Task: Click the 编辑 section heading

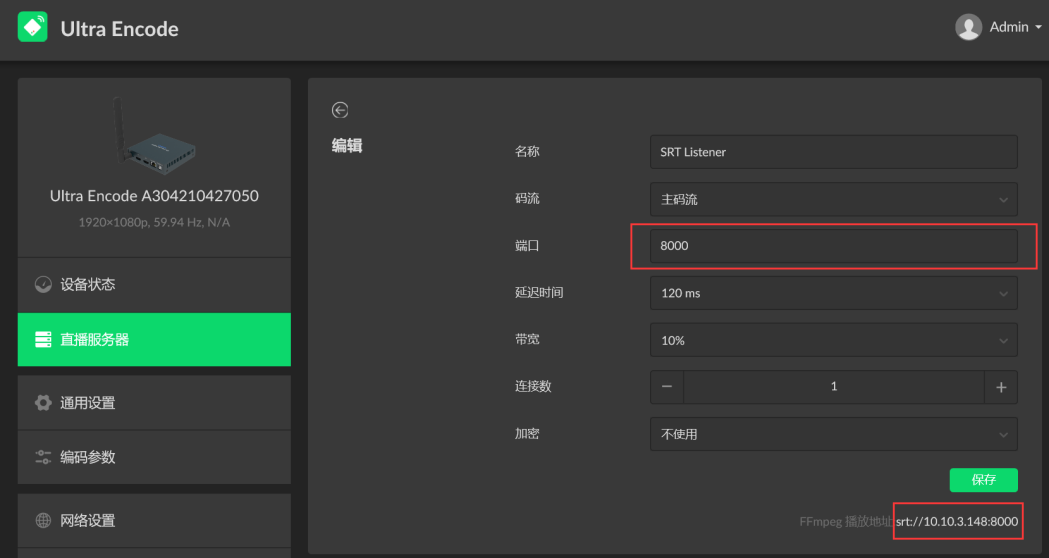Action: pyautogui.click(x=347, y=145)
